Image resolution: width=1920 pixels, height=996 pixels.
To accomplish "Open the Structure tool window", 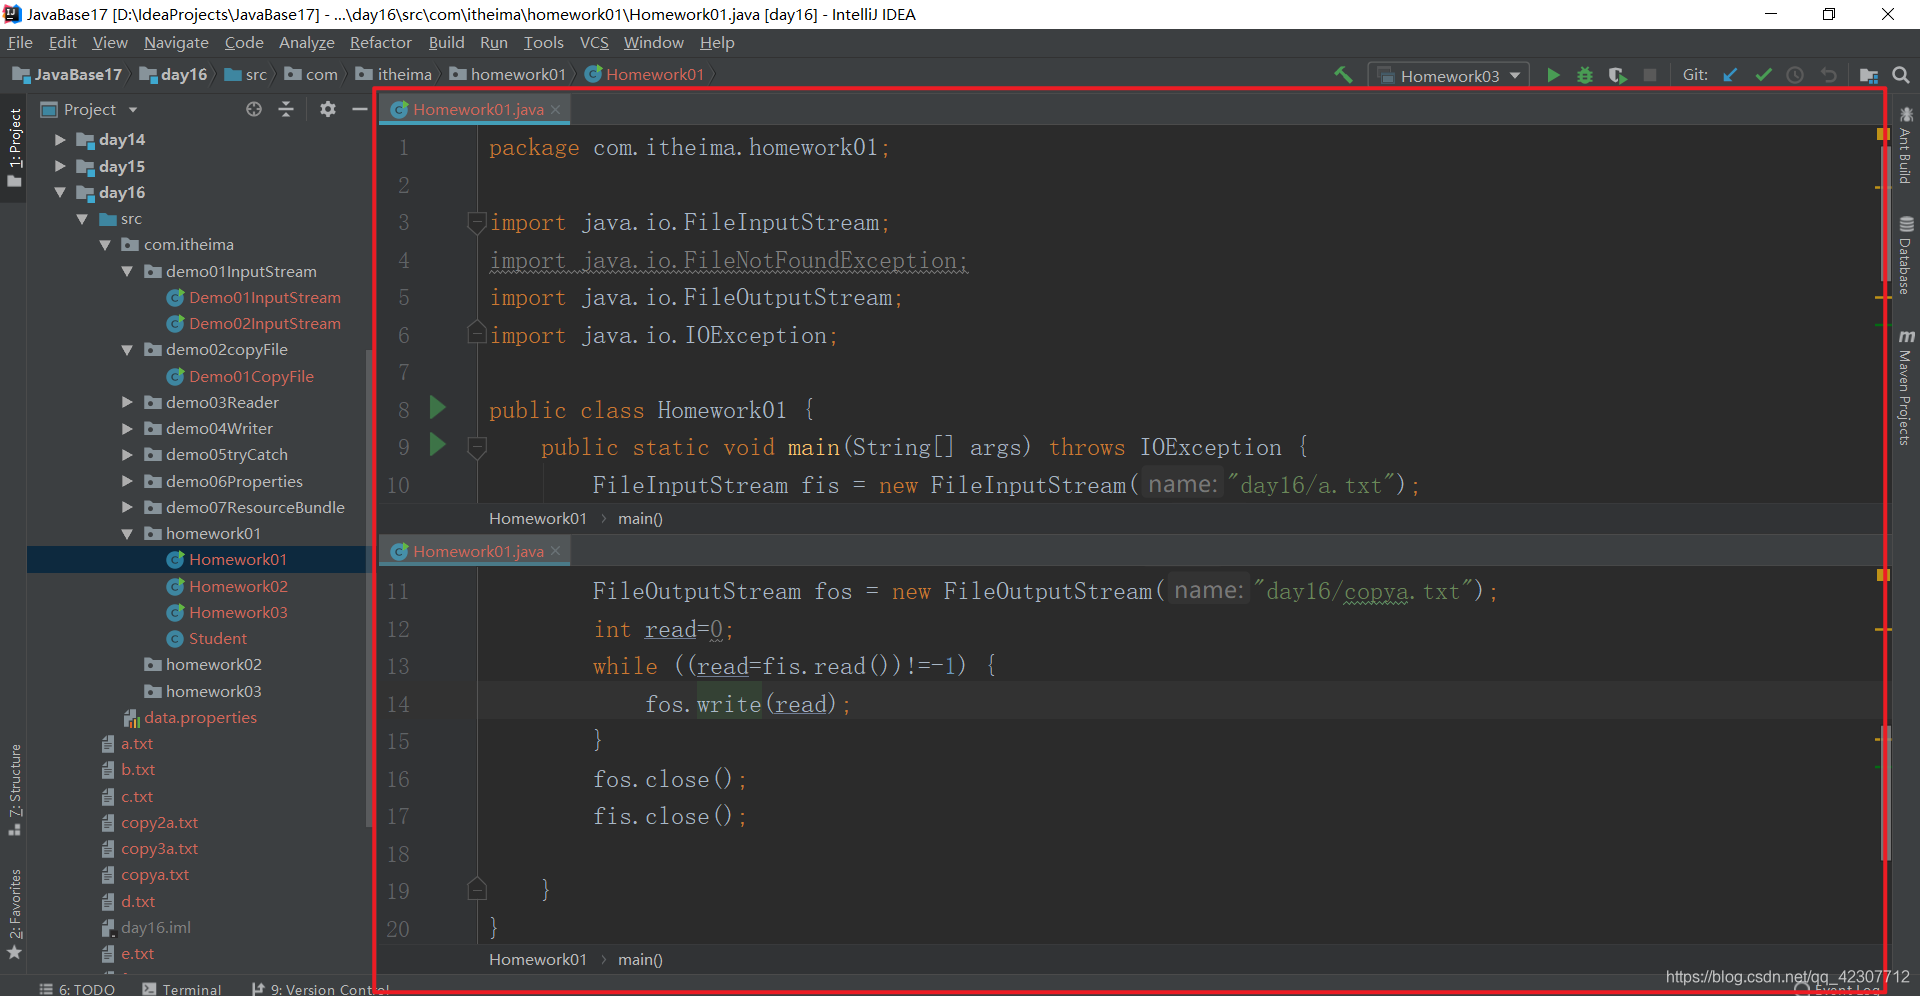I will pyautogui.click(x=15, y=790).
